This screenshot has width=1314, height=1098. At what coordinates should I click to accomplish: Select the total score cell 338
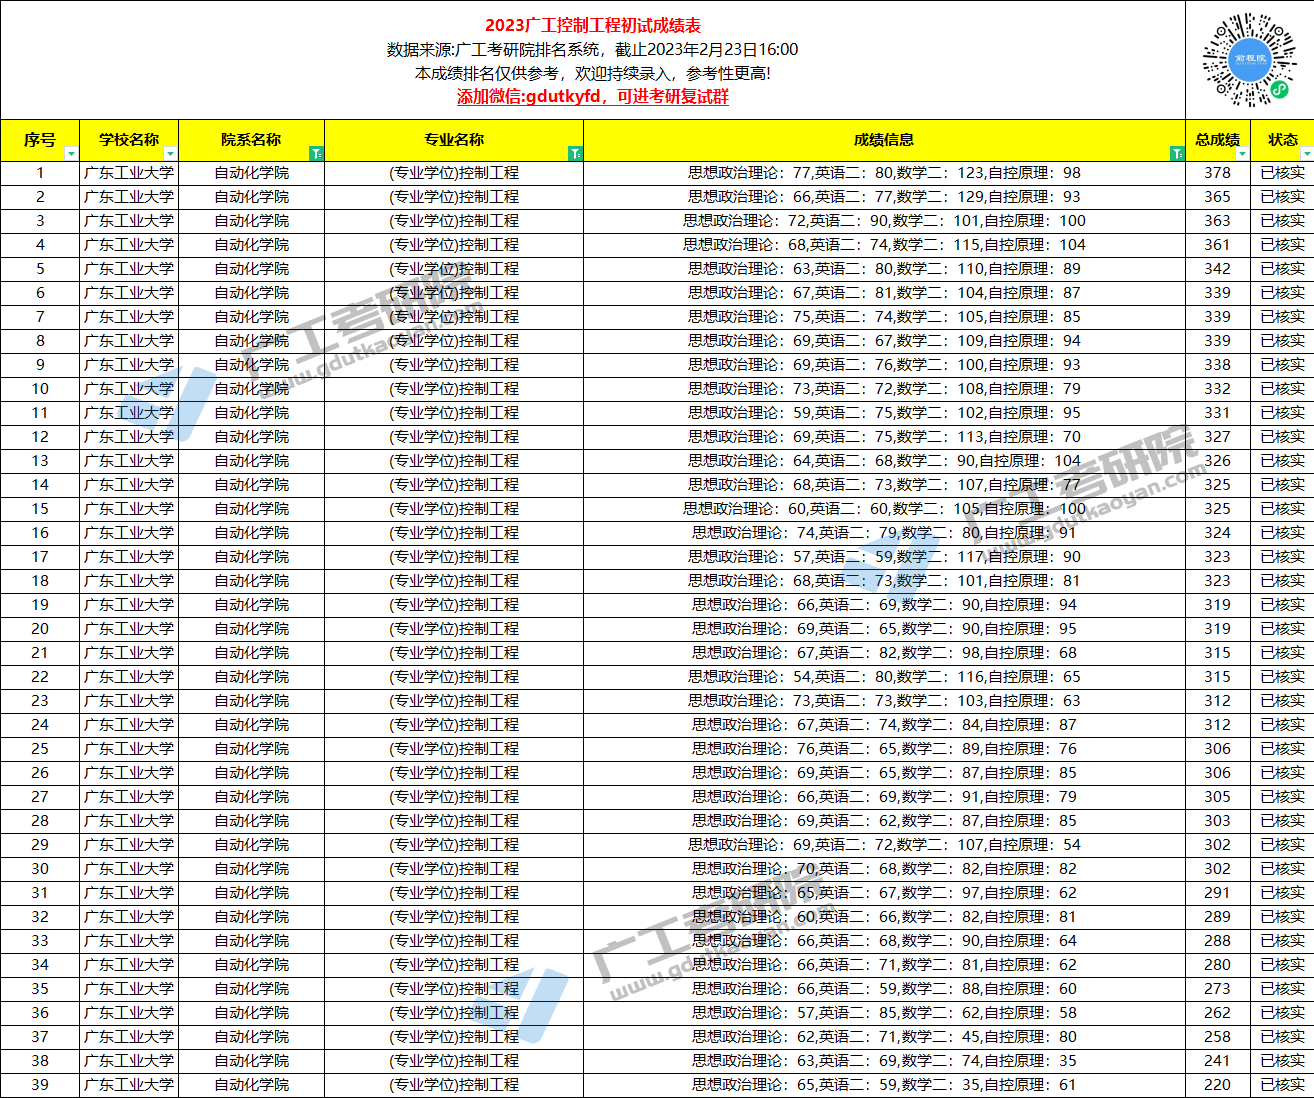(x=1218, y=365)
